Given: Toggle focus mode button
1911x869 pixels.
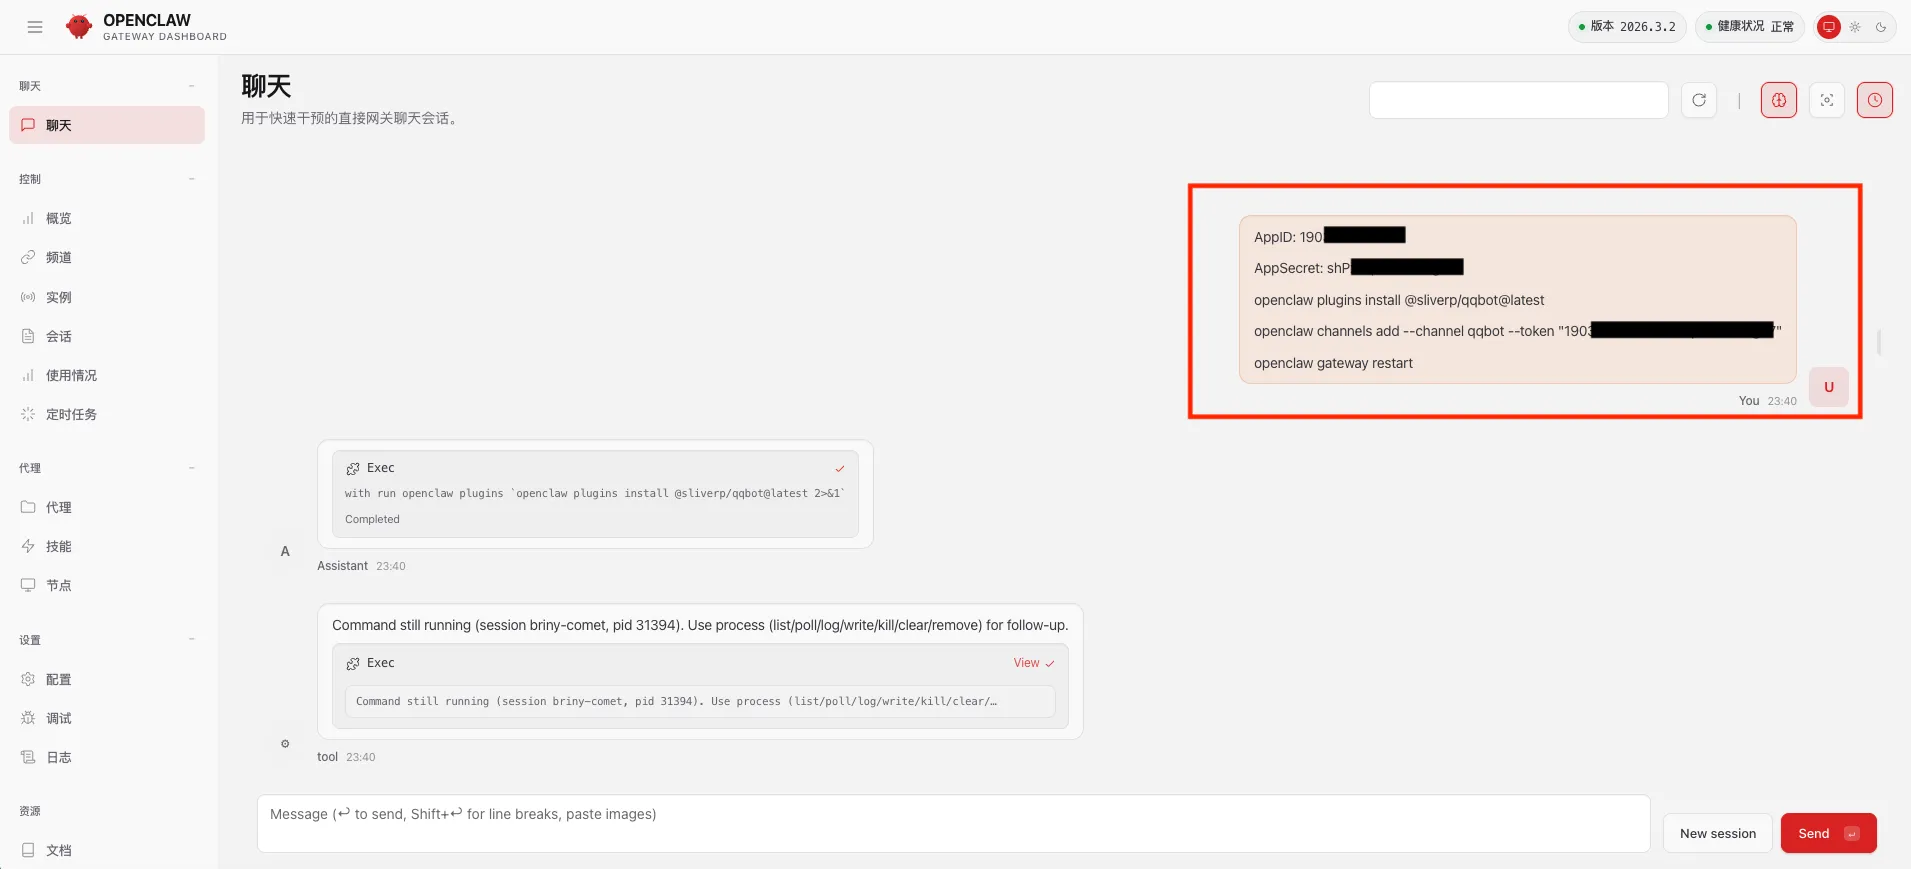Looking at the screenshot, I should (1827, 100).
